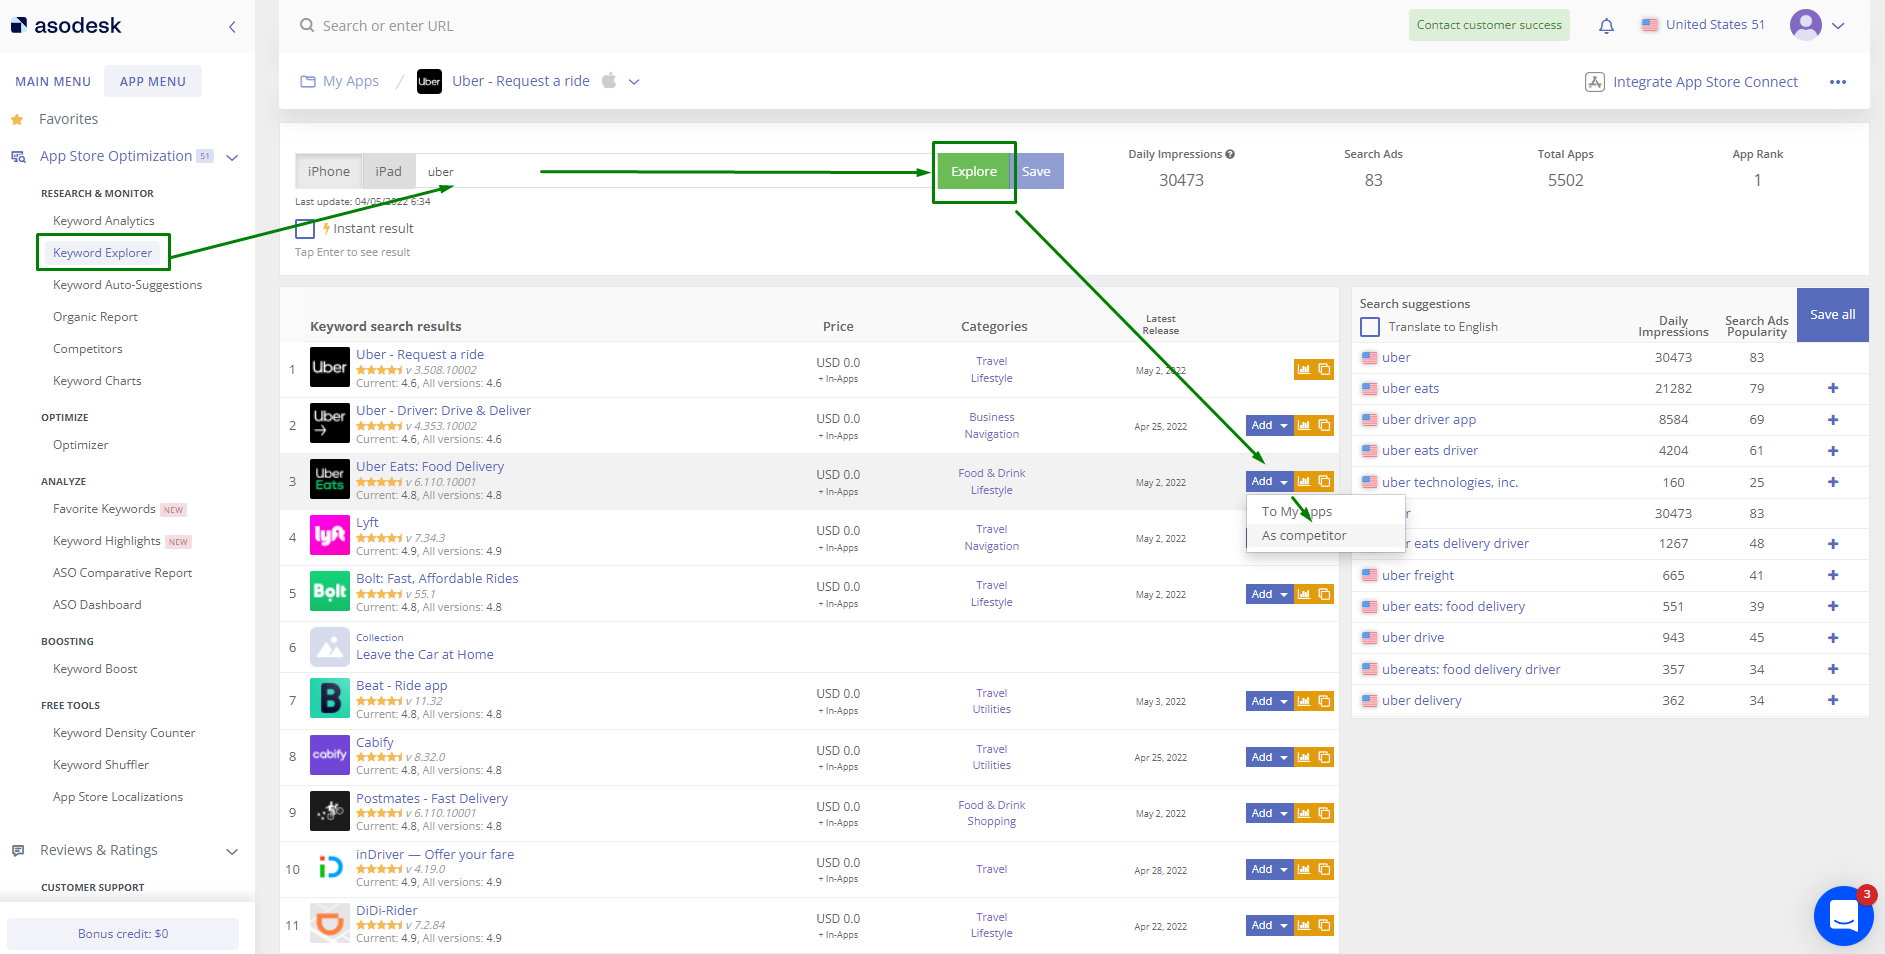
Task: Click the copy icon for Postmates row
Action: pyautogui.click(x=1324, y=813)
